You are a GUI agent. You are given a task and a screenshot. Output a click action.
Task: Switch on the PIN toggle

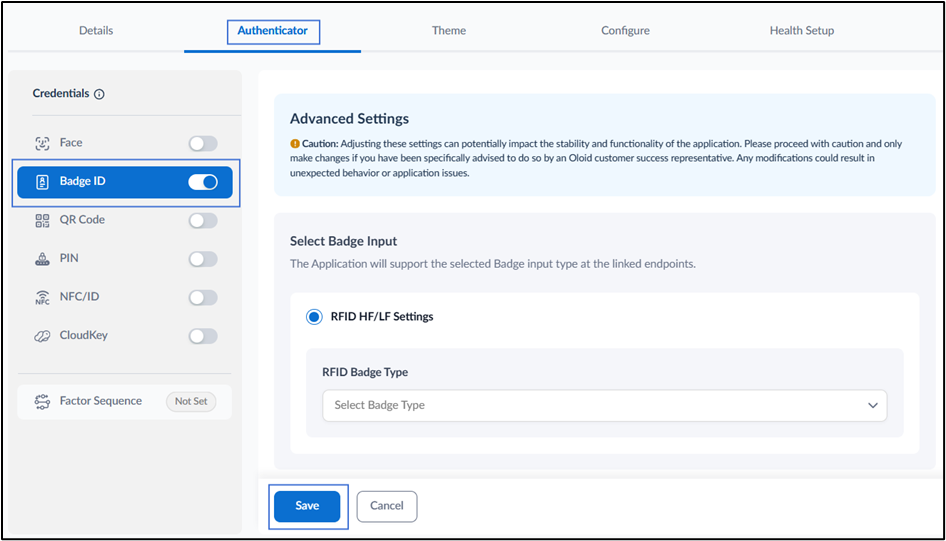(203, 259)
